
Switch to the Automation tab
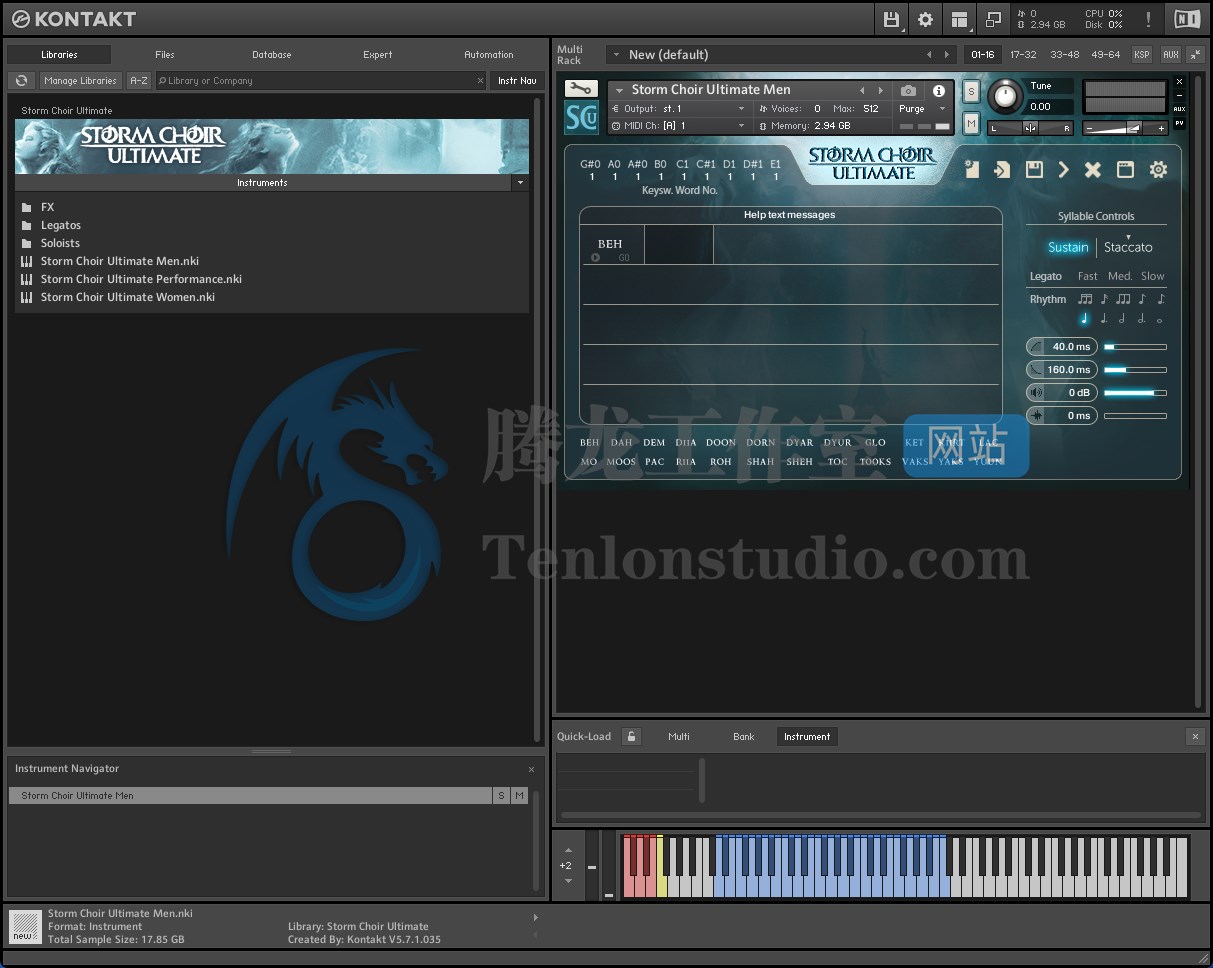coord(489,55)
